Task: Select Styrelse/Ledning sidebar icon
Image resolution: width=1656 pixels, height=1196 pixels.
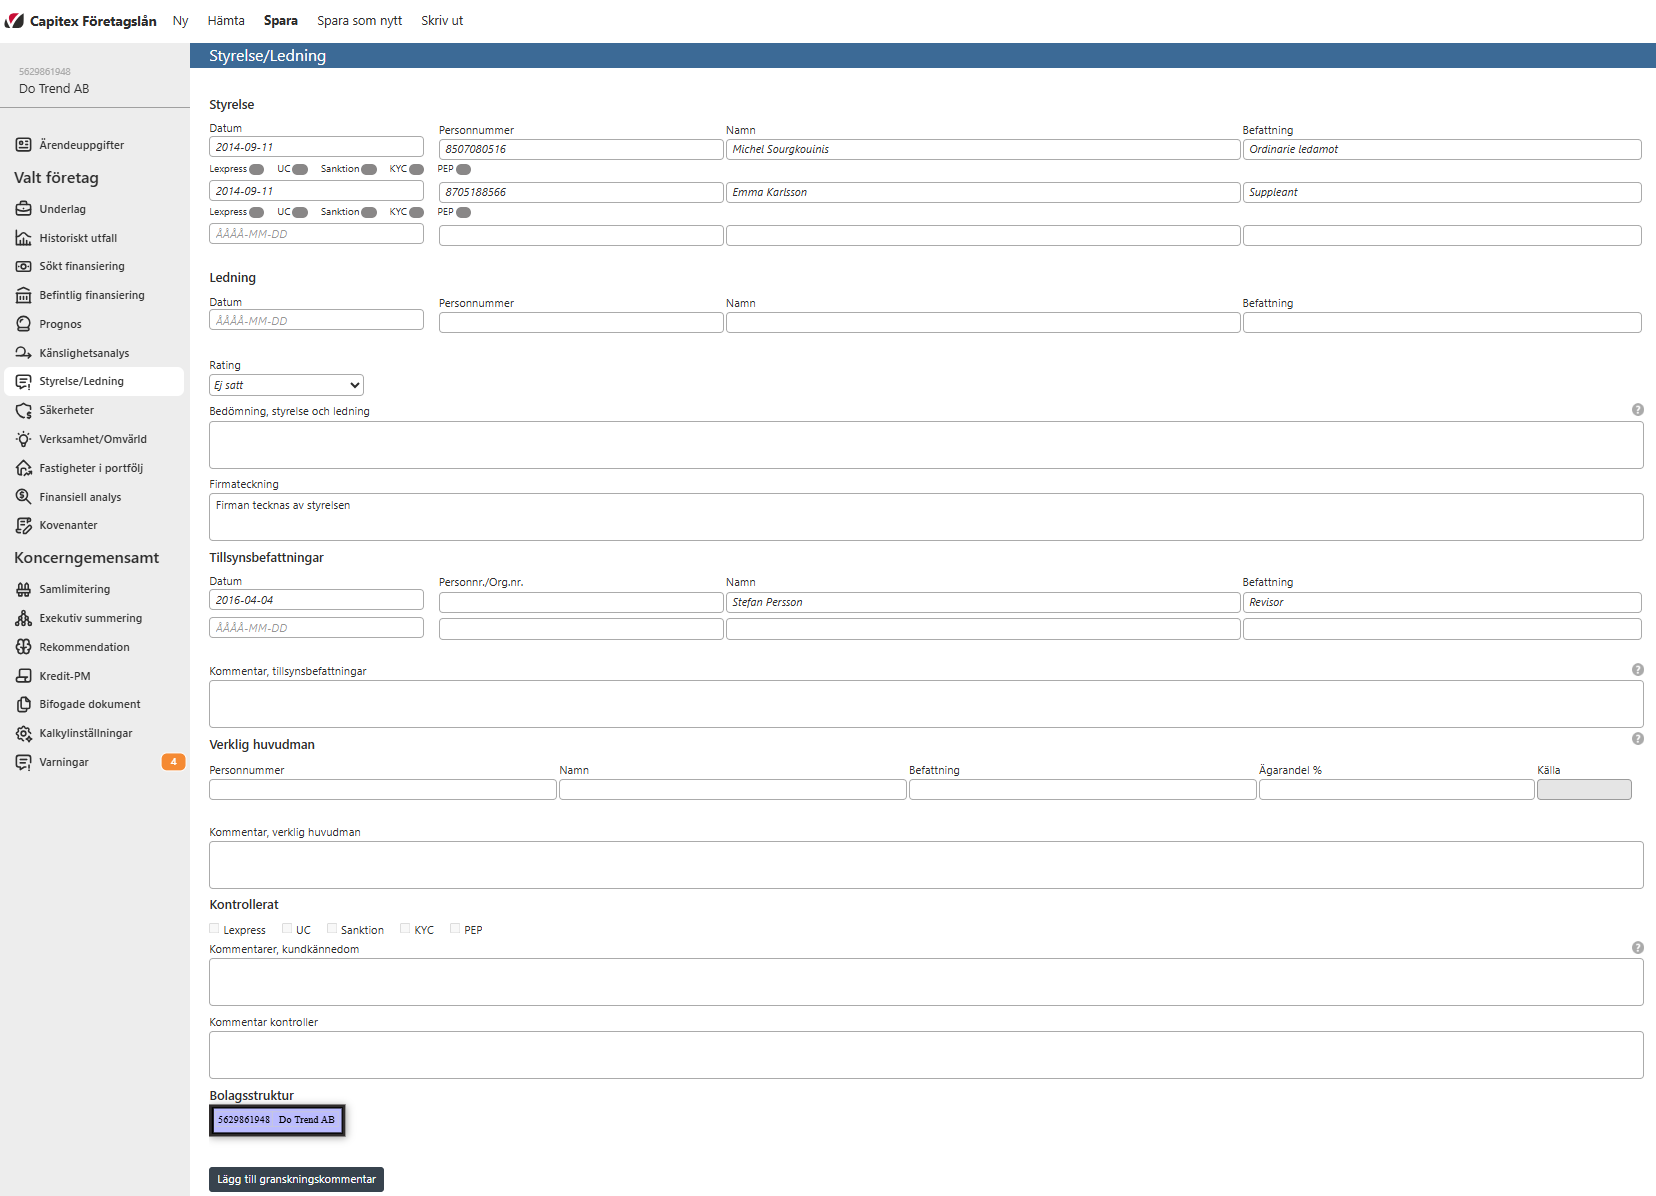Action: [x=23, y=381]
